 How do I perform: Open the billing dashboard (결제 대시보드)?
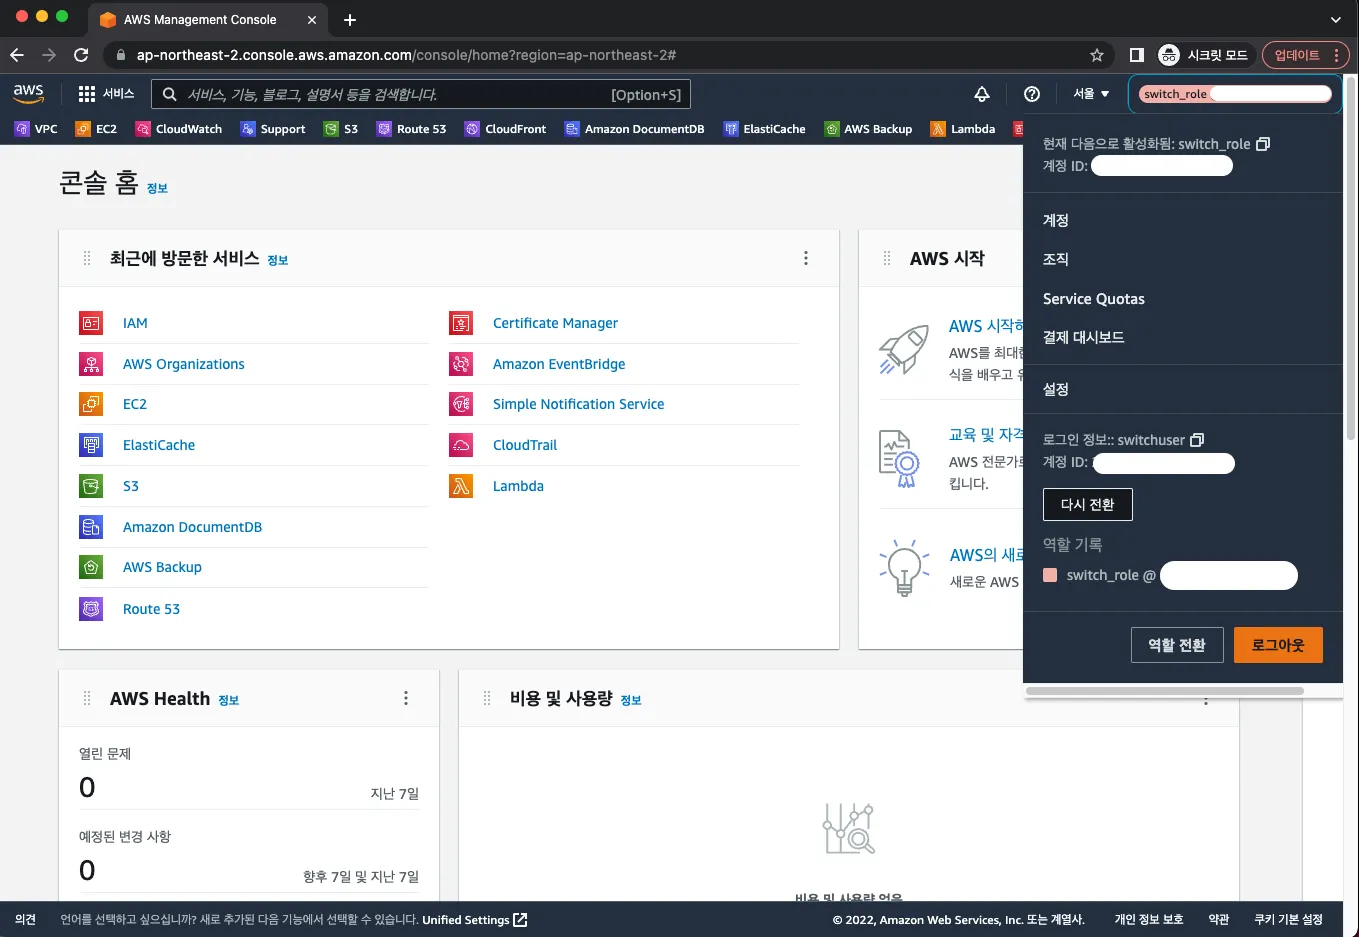pyautogui.click(x=1084, y=337)
